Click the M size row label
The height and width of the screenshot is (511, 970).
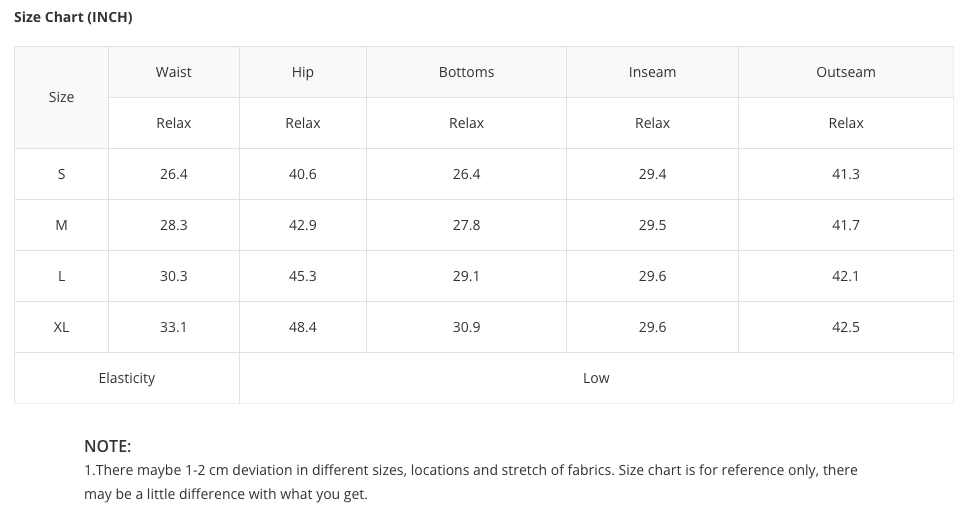[x=61, y=225]
